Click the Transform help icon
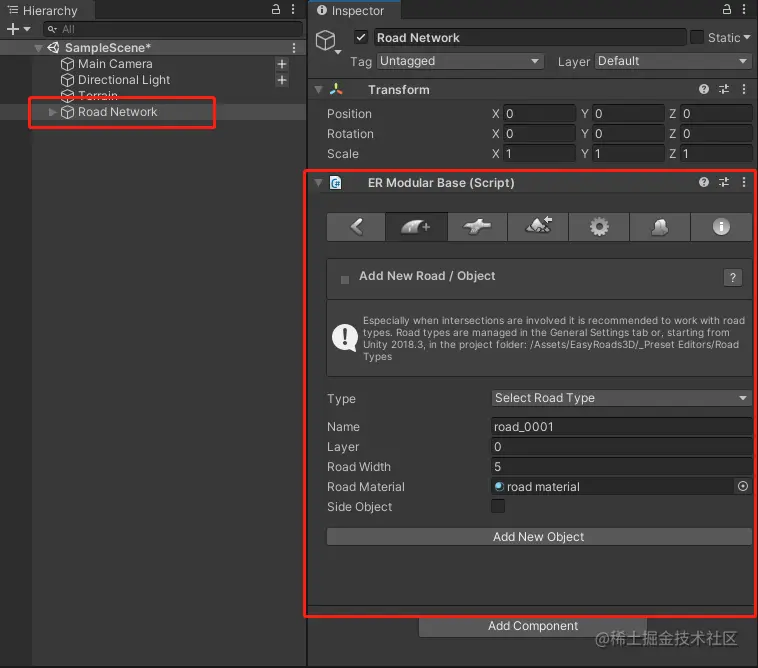The height and width of the screenshot is (668, 758). tap(704, 89)
